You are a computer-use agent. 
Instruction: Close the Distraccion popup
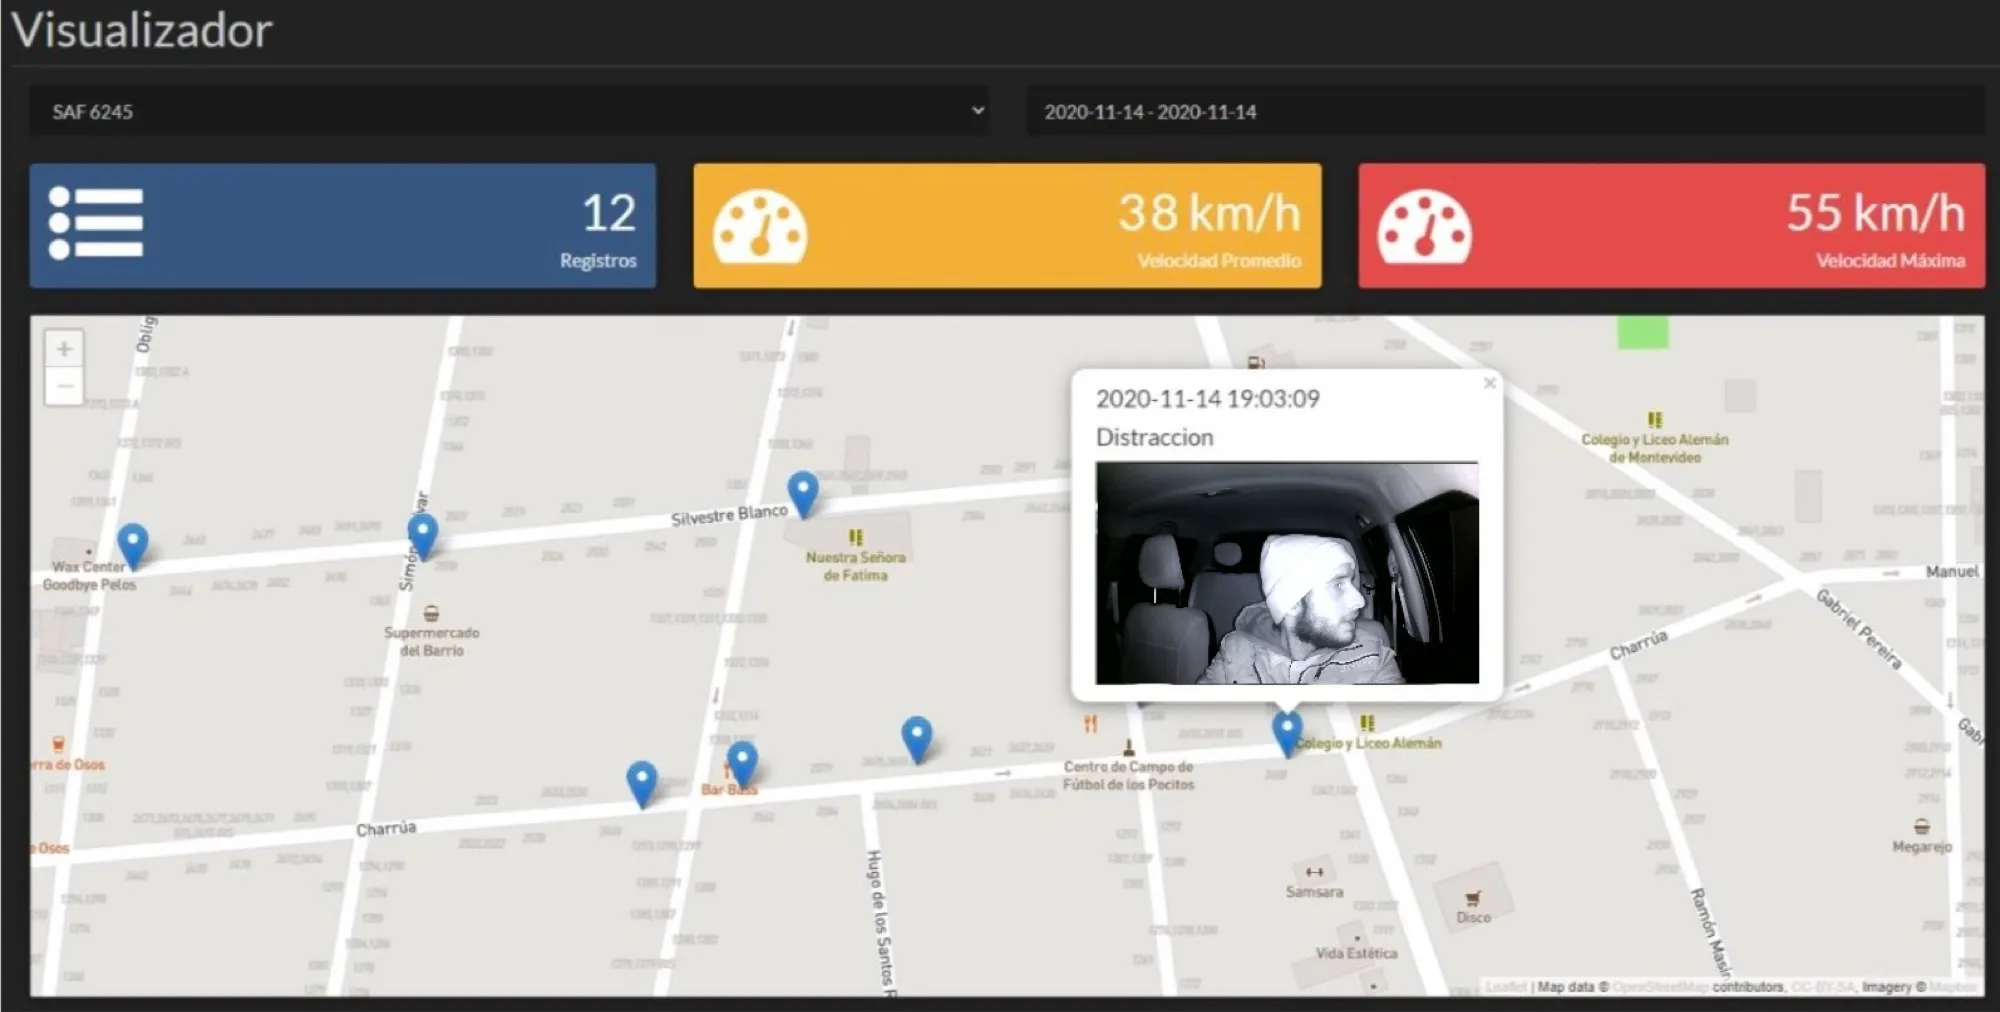(1489, 383)
